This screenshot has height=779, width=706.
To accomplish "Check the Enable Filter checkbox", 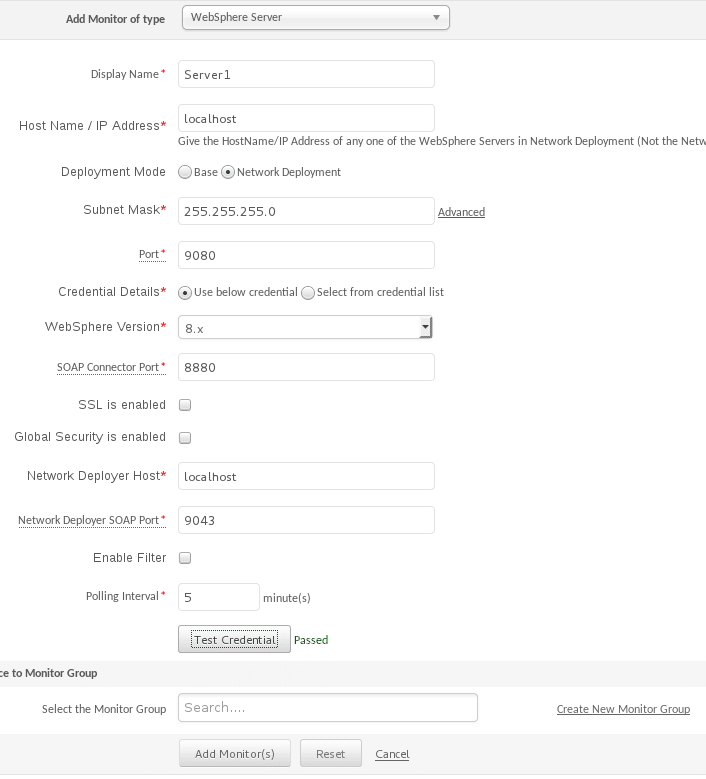I will click(185, 558).
